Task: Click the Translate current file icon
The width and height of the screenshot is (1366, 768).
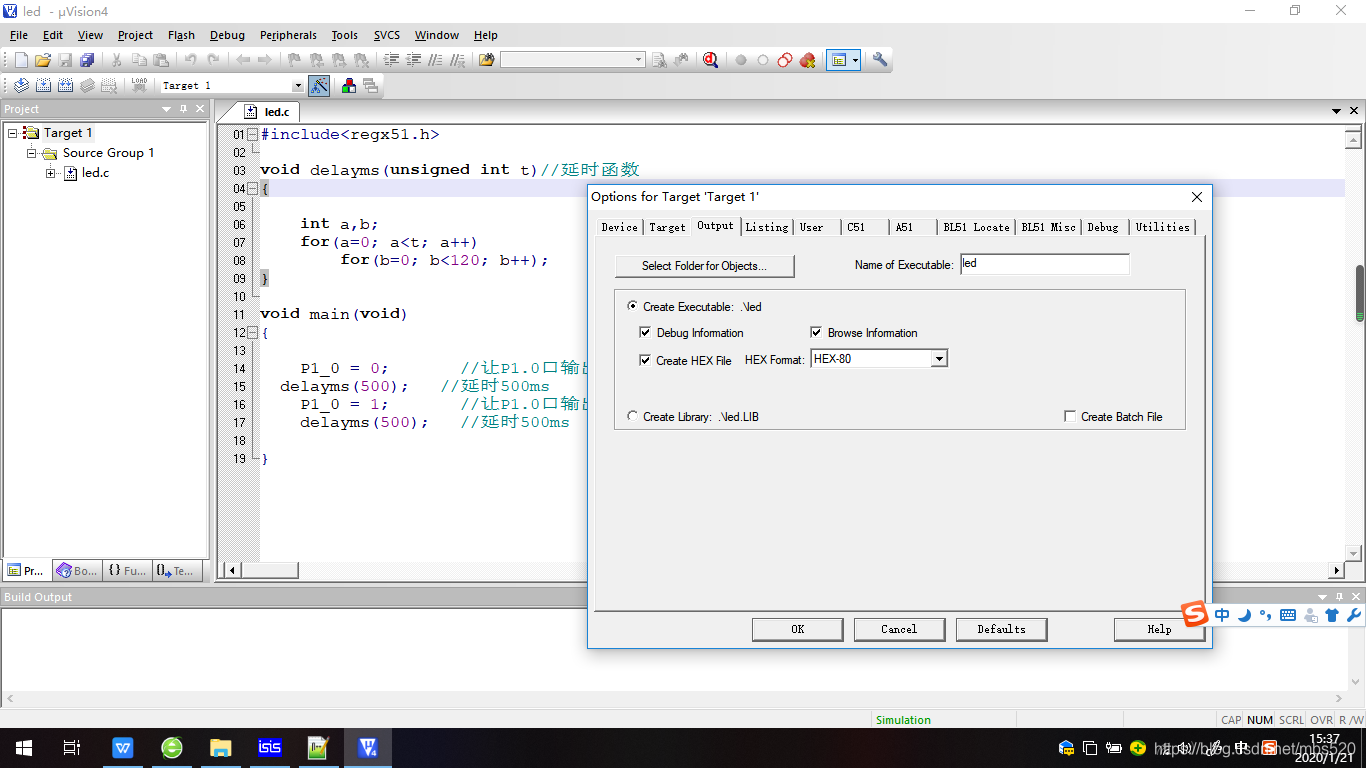Action: click(21, 86)
